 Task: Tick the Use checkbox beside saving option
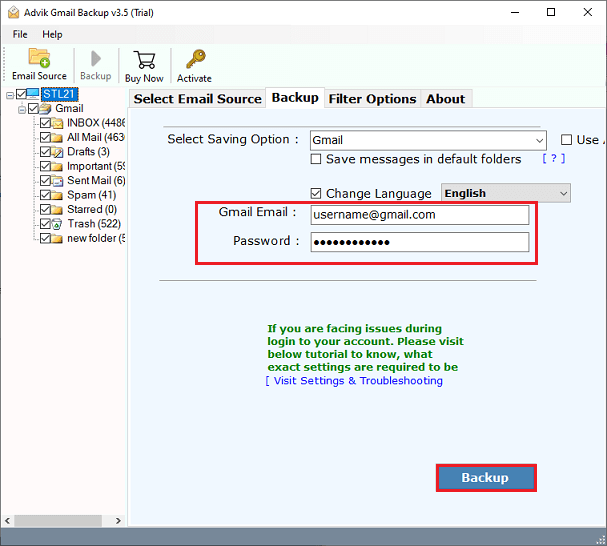click(566, 140)
